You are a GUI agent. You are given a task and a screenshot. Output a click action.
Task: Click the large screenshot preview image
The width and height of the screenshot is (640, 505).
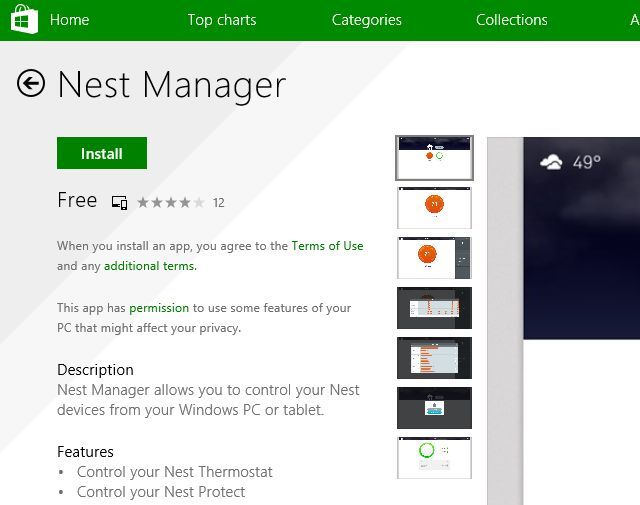563,321
